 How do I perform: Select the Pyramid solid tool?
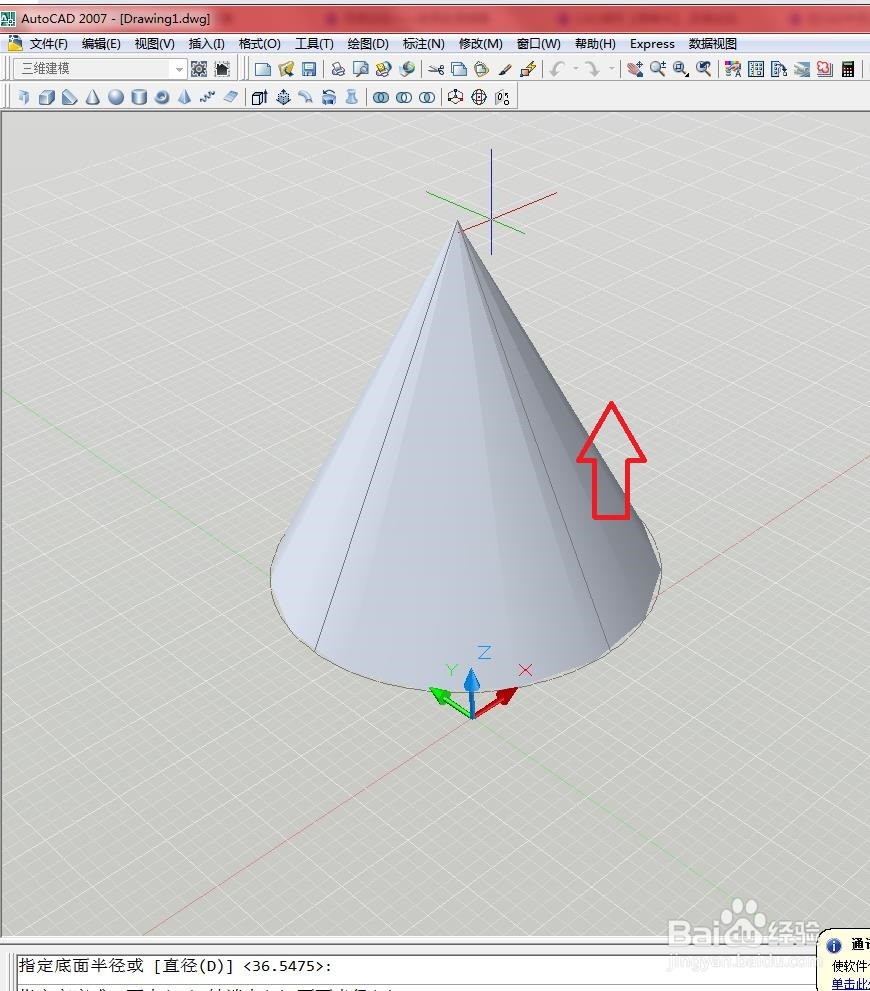pyautogui.click(x=184, y=97)
